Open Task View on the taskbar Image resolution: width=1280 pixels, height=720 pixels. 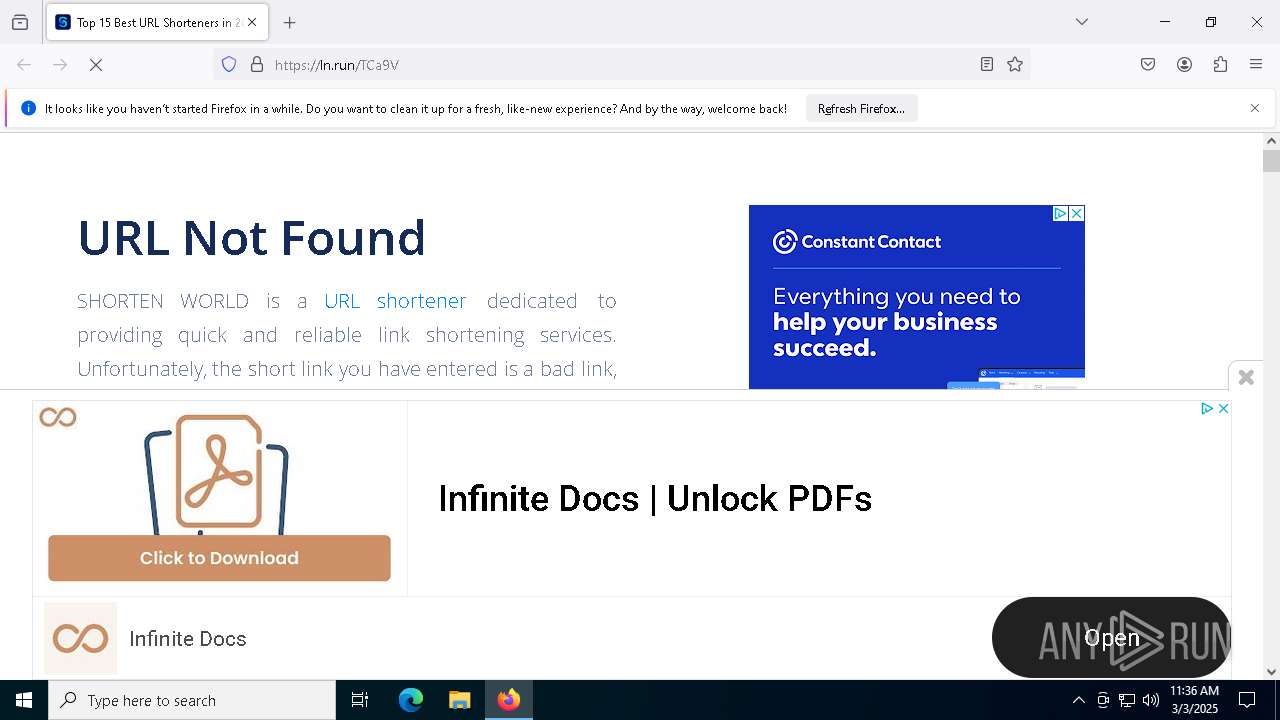(360, 700)
